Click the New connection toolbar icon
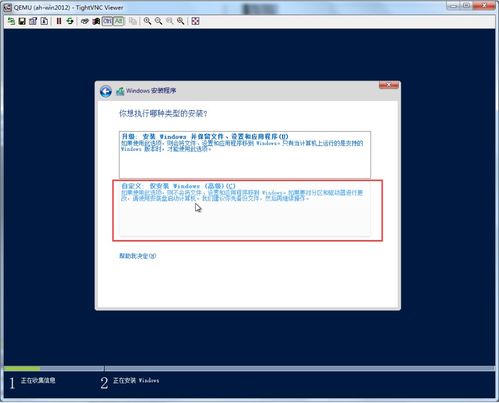 [x=11, y=21]
